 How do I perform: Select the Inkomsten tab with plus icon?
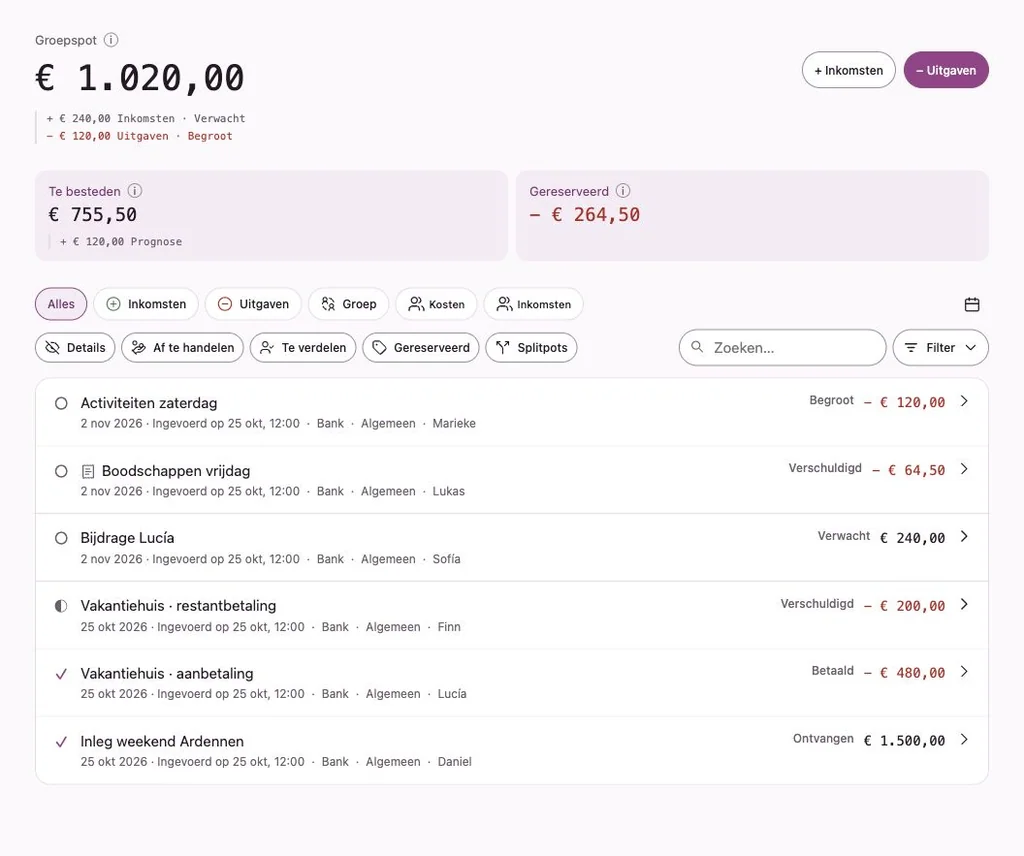click(146, 304)
